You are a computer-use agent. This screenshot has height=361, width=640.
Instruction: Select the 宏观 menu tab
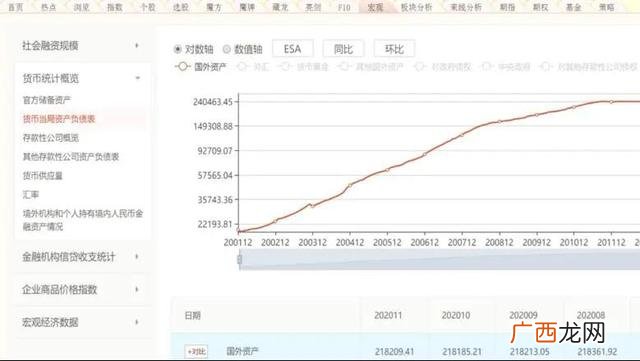[x=375, y=7]
